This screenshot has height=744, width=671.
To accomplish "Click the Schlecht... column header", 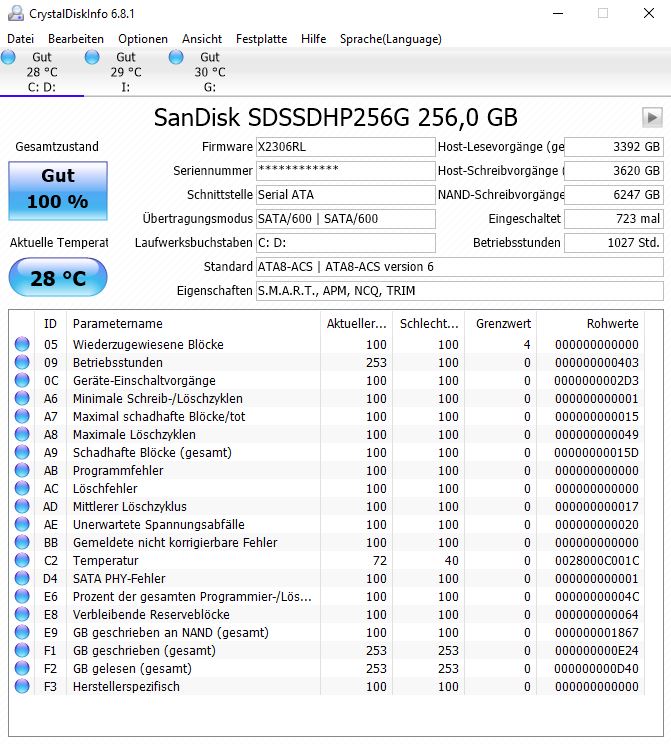I will pos(429,324).
